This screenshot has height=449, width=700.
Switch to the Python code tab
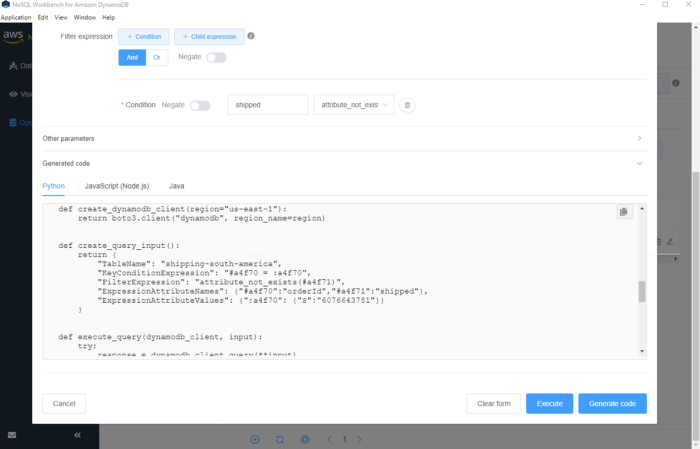[x=54, y=186]
